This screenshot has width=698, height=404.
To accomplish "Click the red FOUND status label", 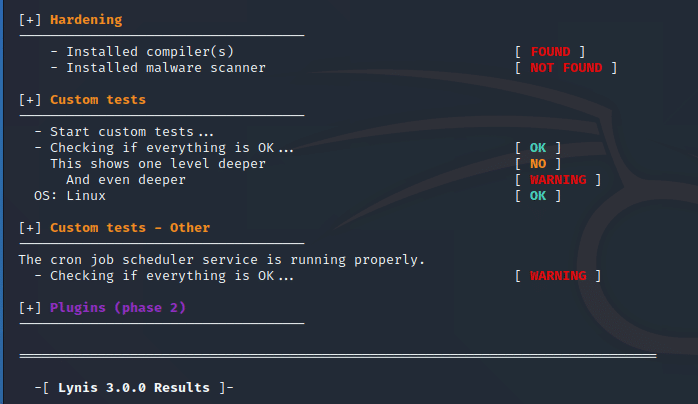I will tap(550, 51).
